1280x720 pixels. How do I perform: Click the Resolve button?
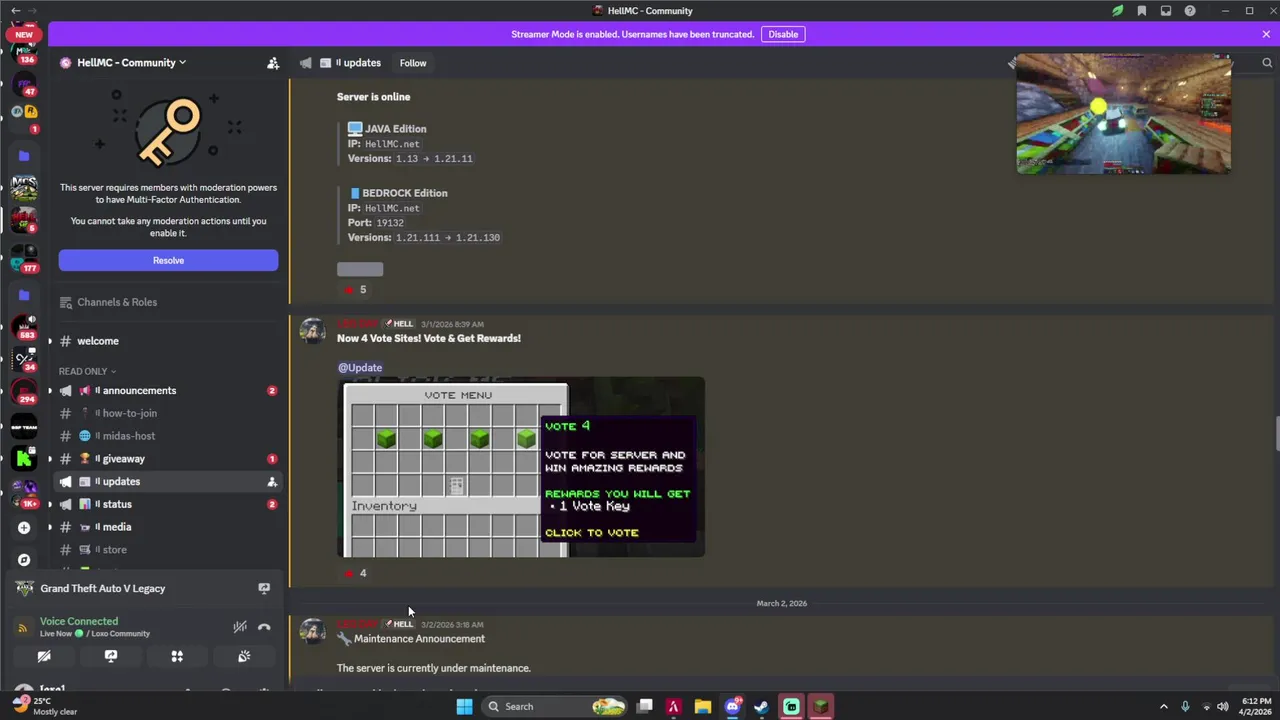pyautogui.click(x=168, y=260)
